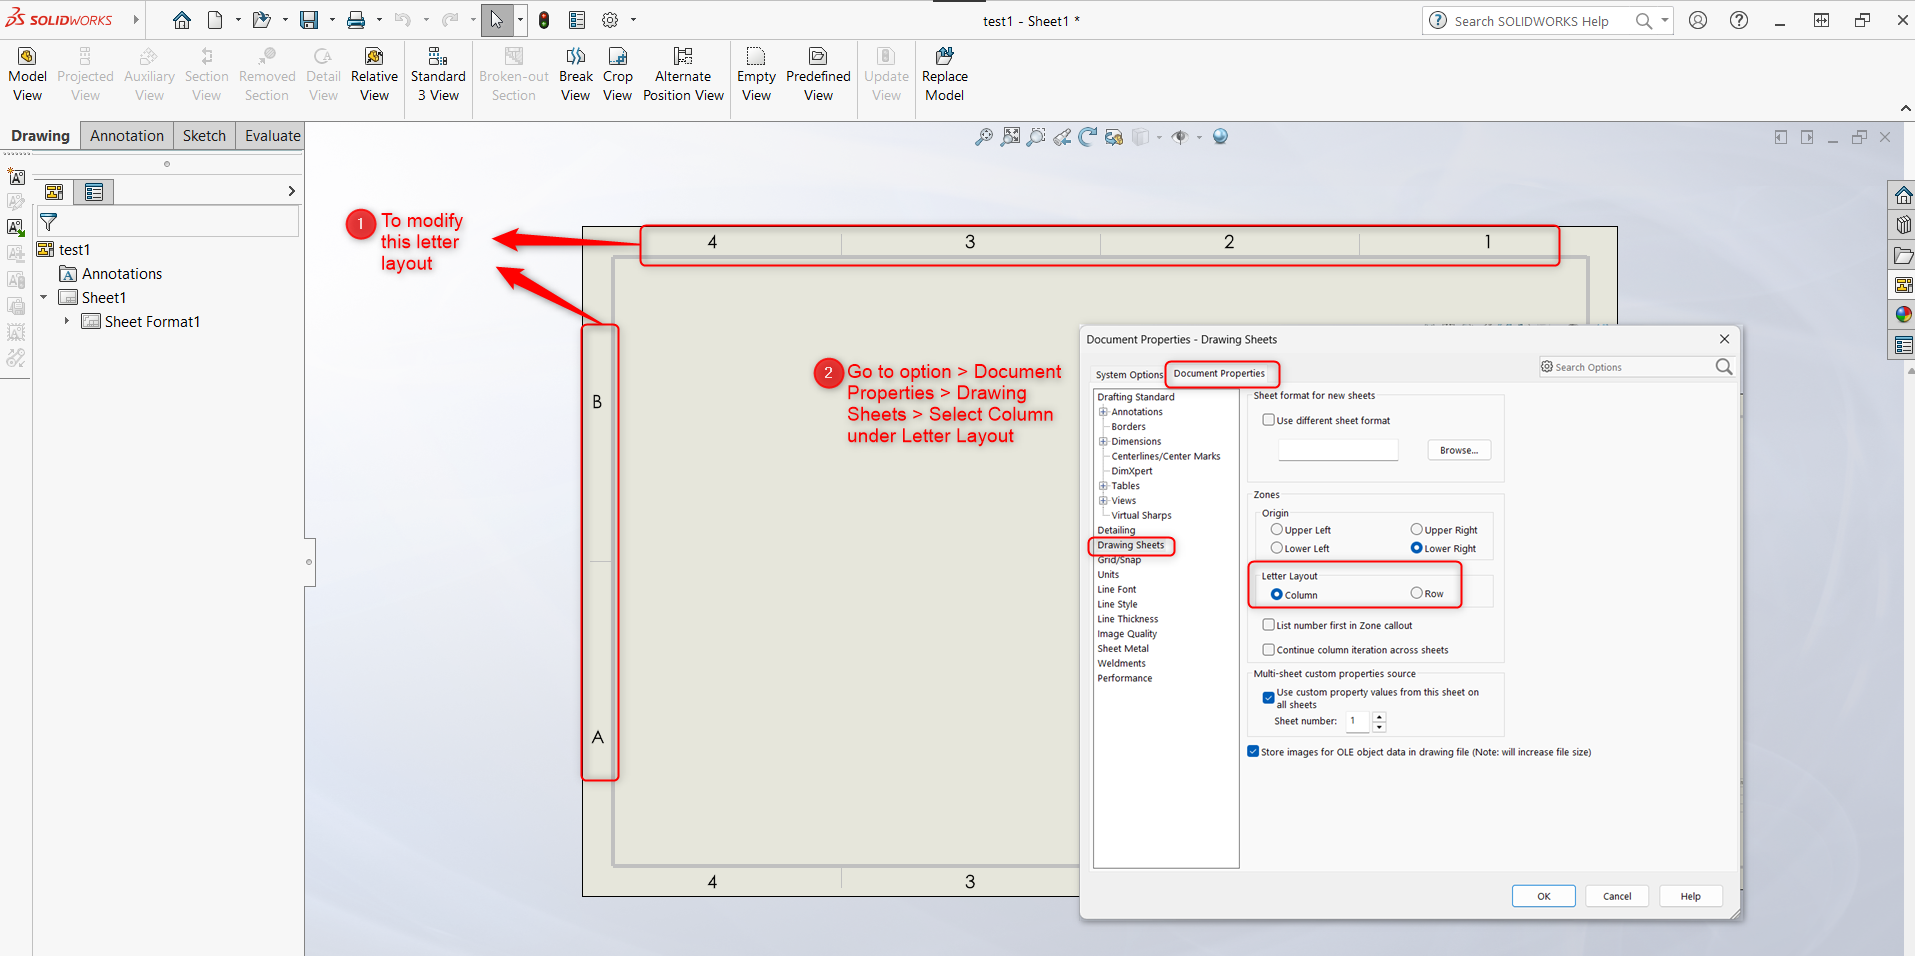The width and height of the screenshot is (1915, 956).
Task: Select the Projected View tool
Action: click(85, 70)
